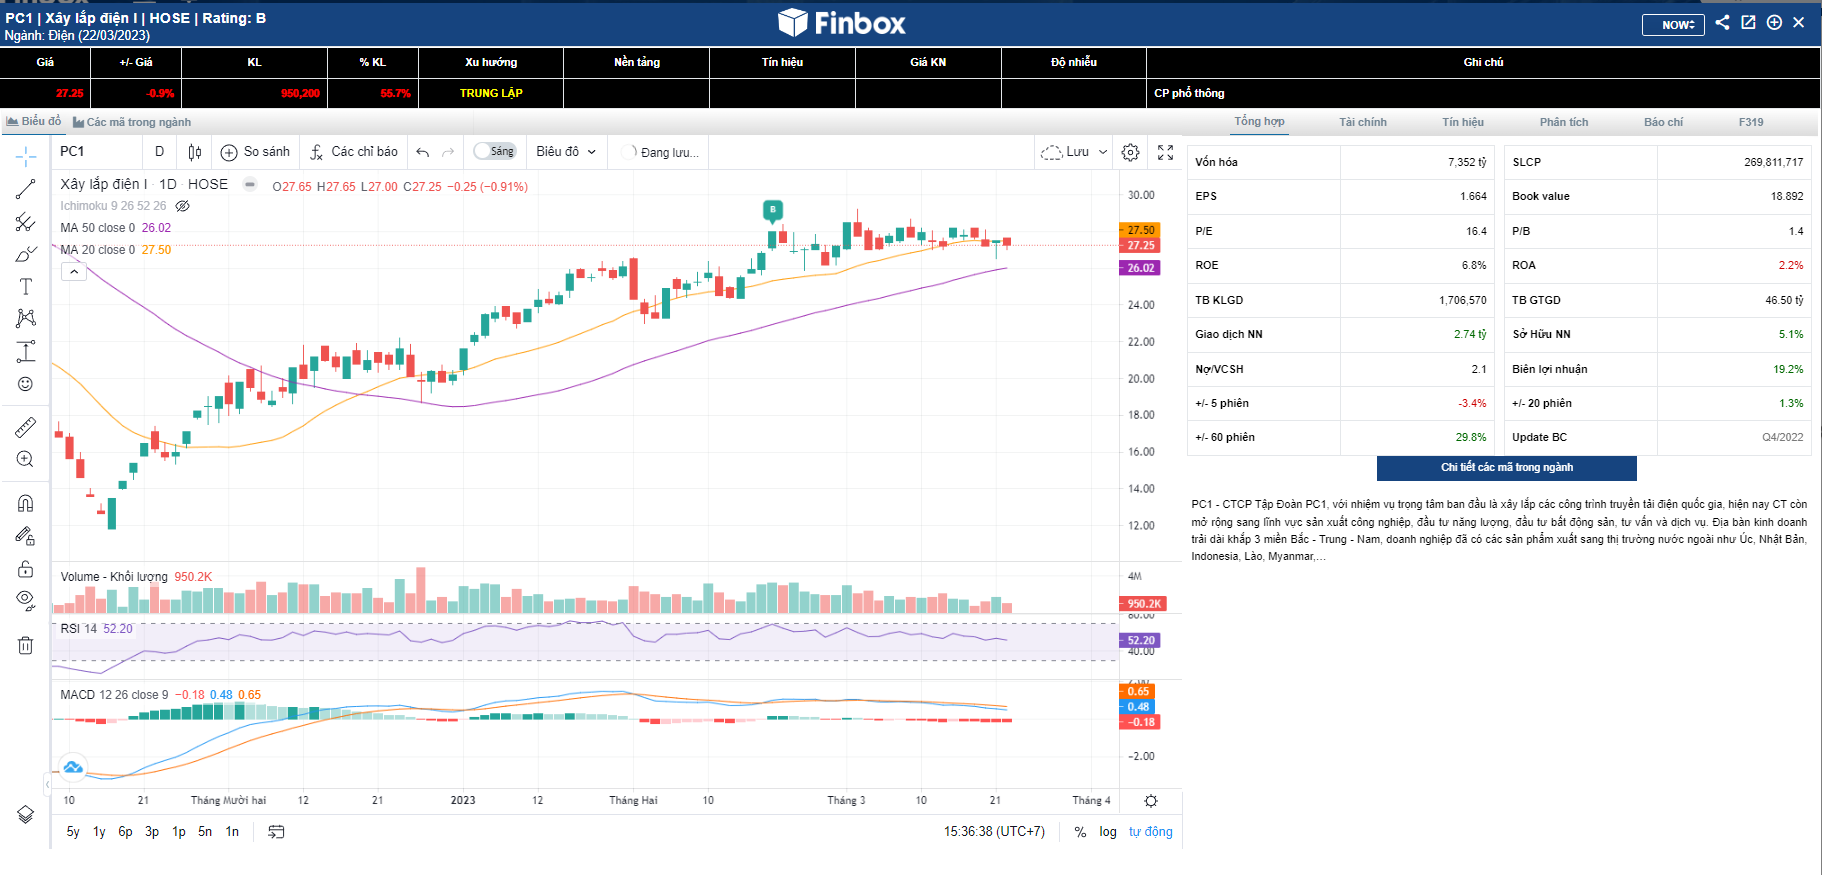This screenshot has width=1822, height=875.
Task: Activate the ruler measure tool
Action: click(x=26, y=428)
